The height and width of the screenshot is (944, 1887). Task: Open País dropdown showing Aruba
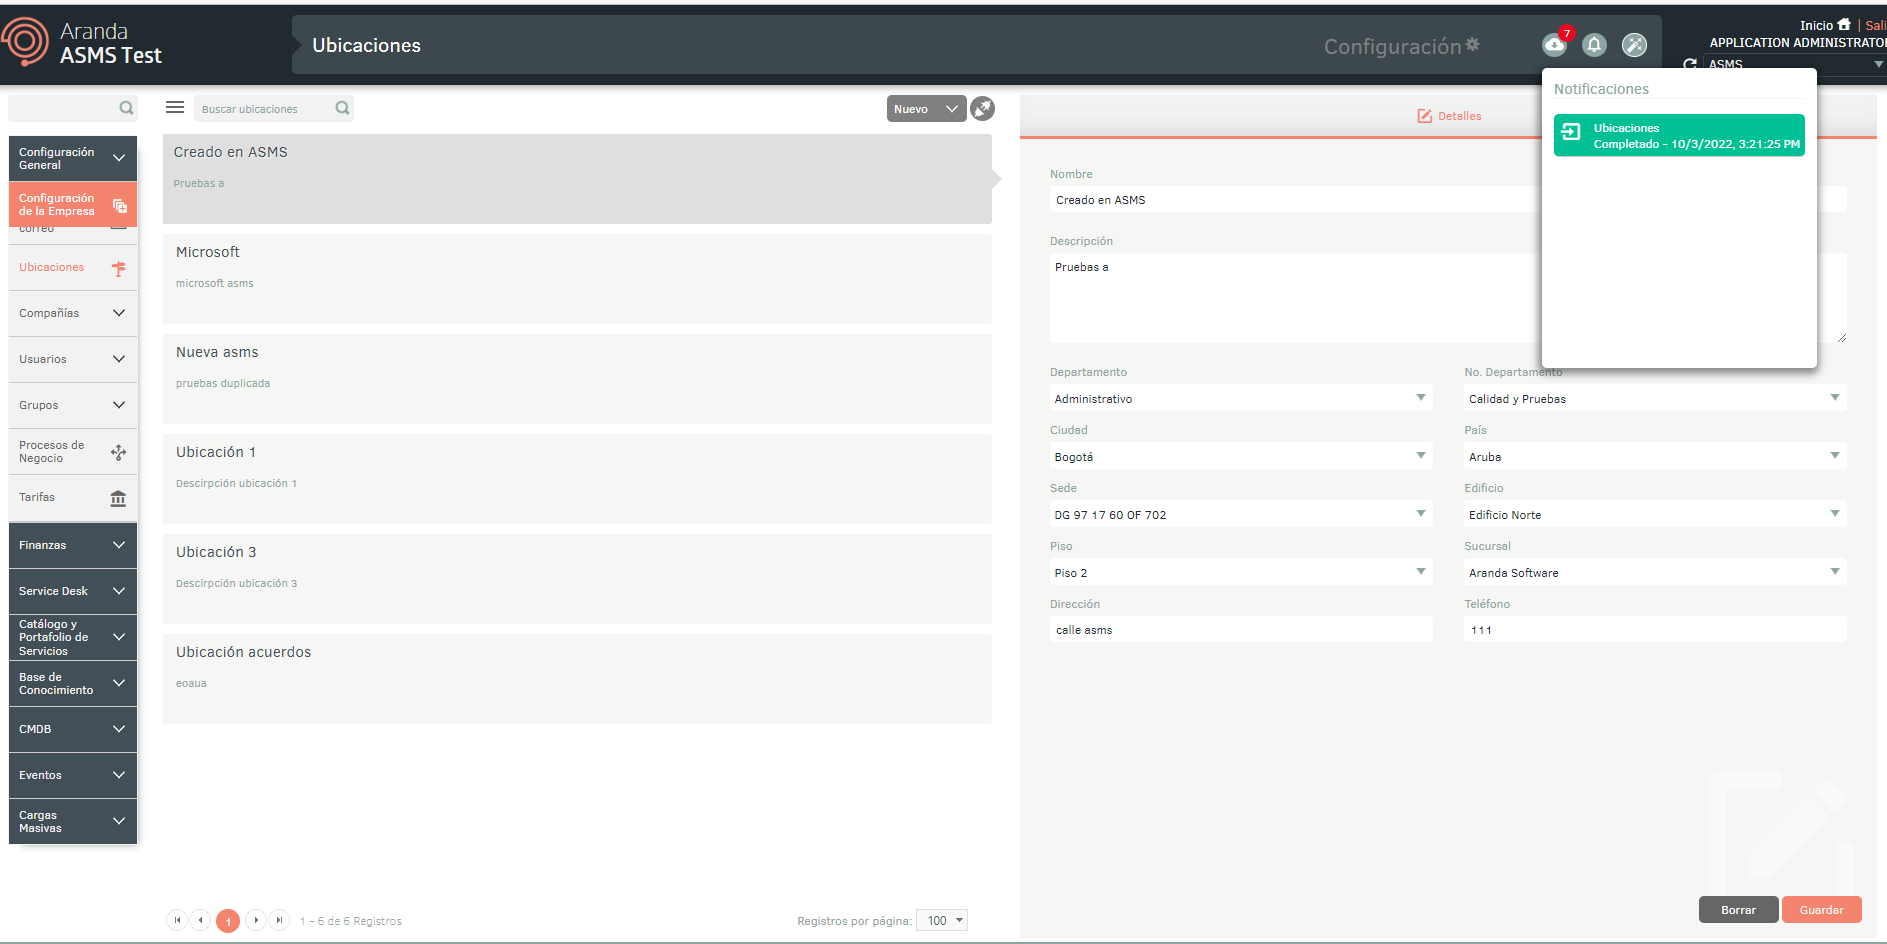click(1655, 456)
